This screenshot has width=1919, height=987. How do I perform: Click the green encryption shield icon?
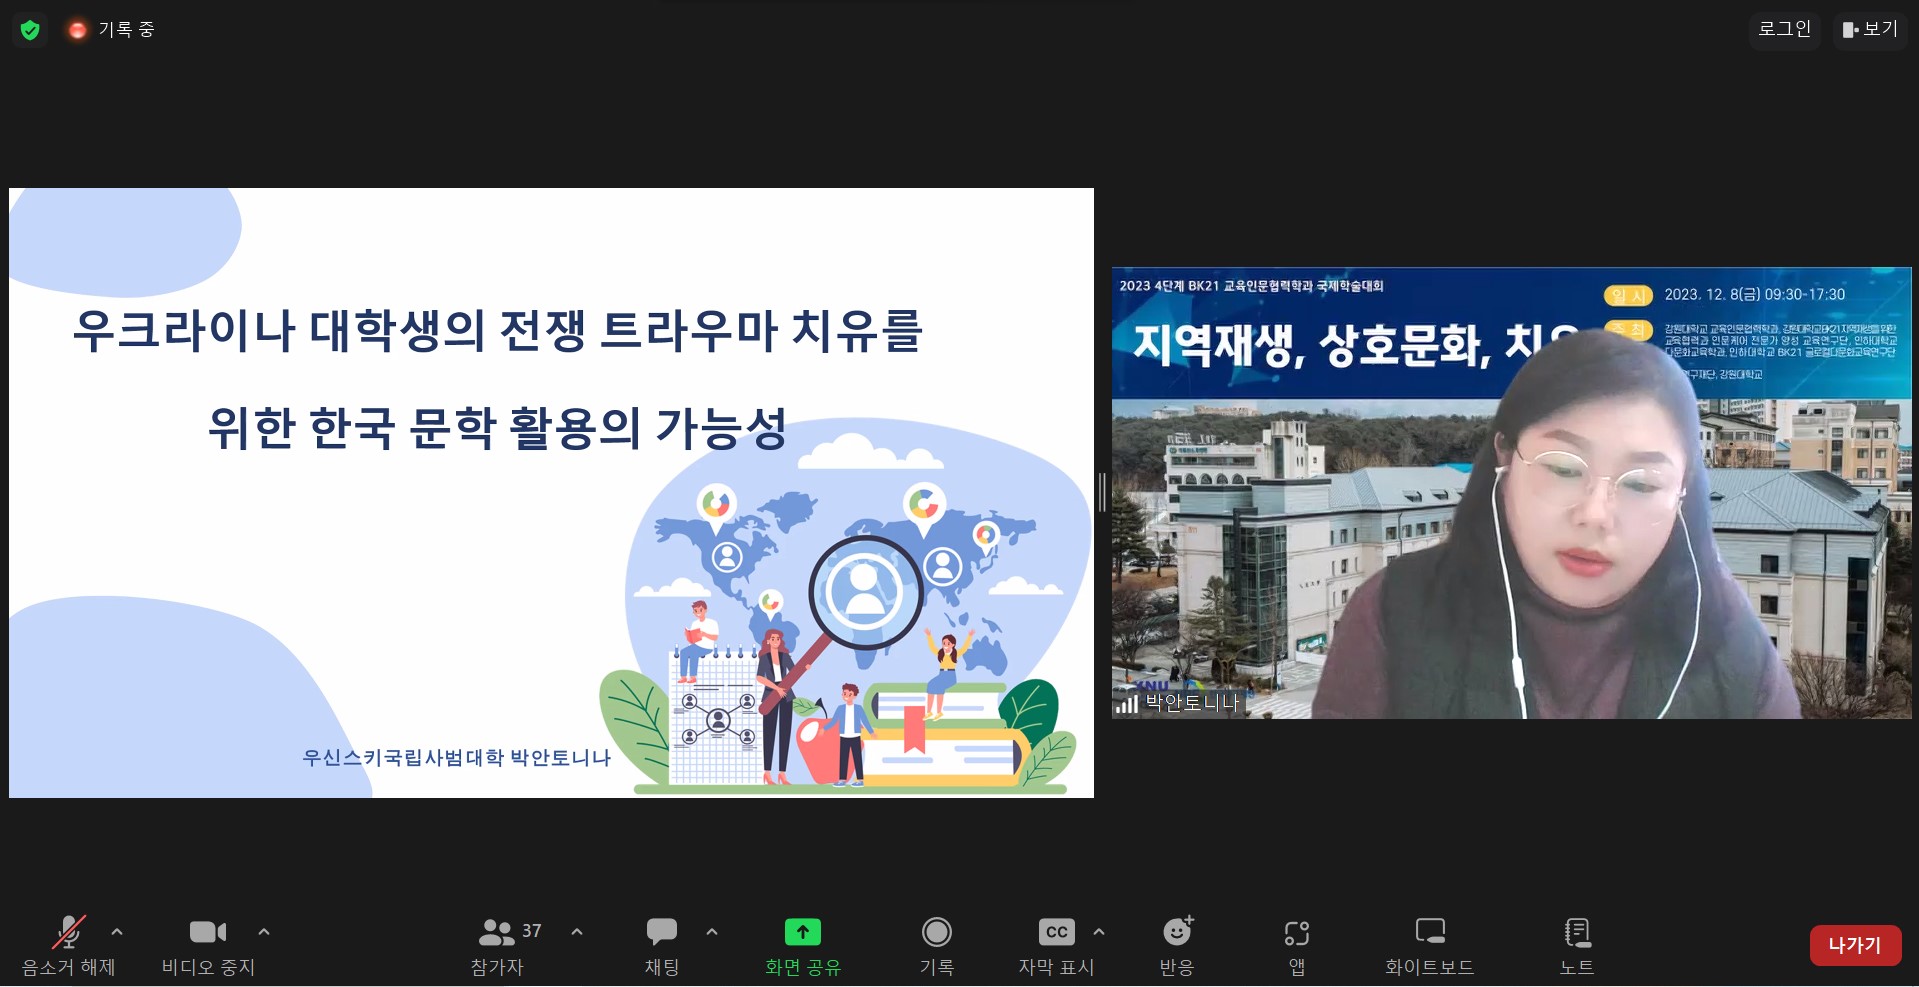click(30, 30)
